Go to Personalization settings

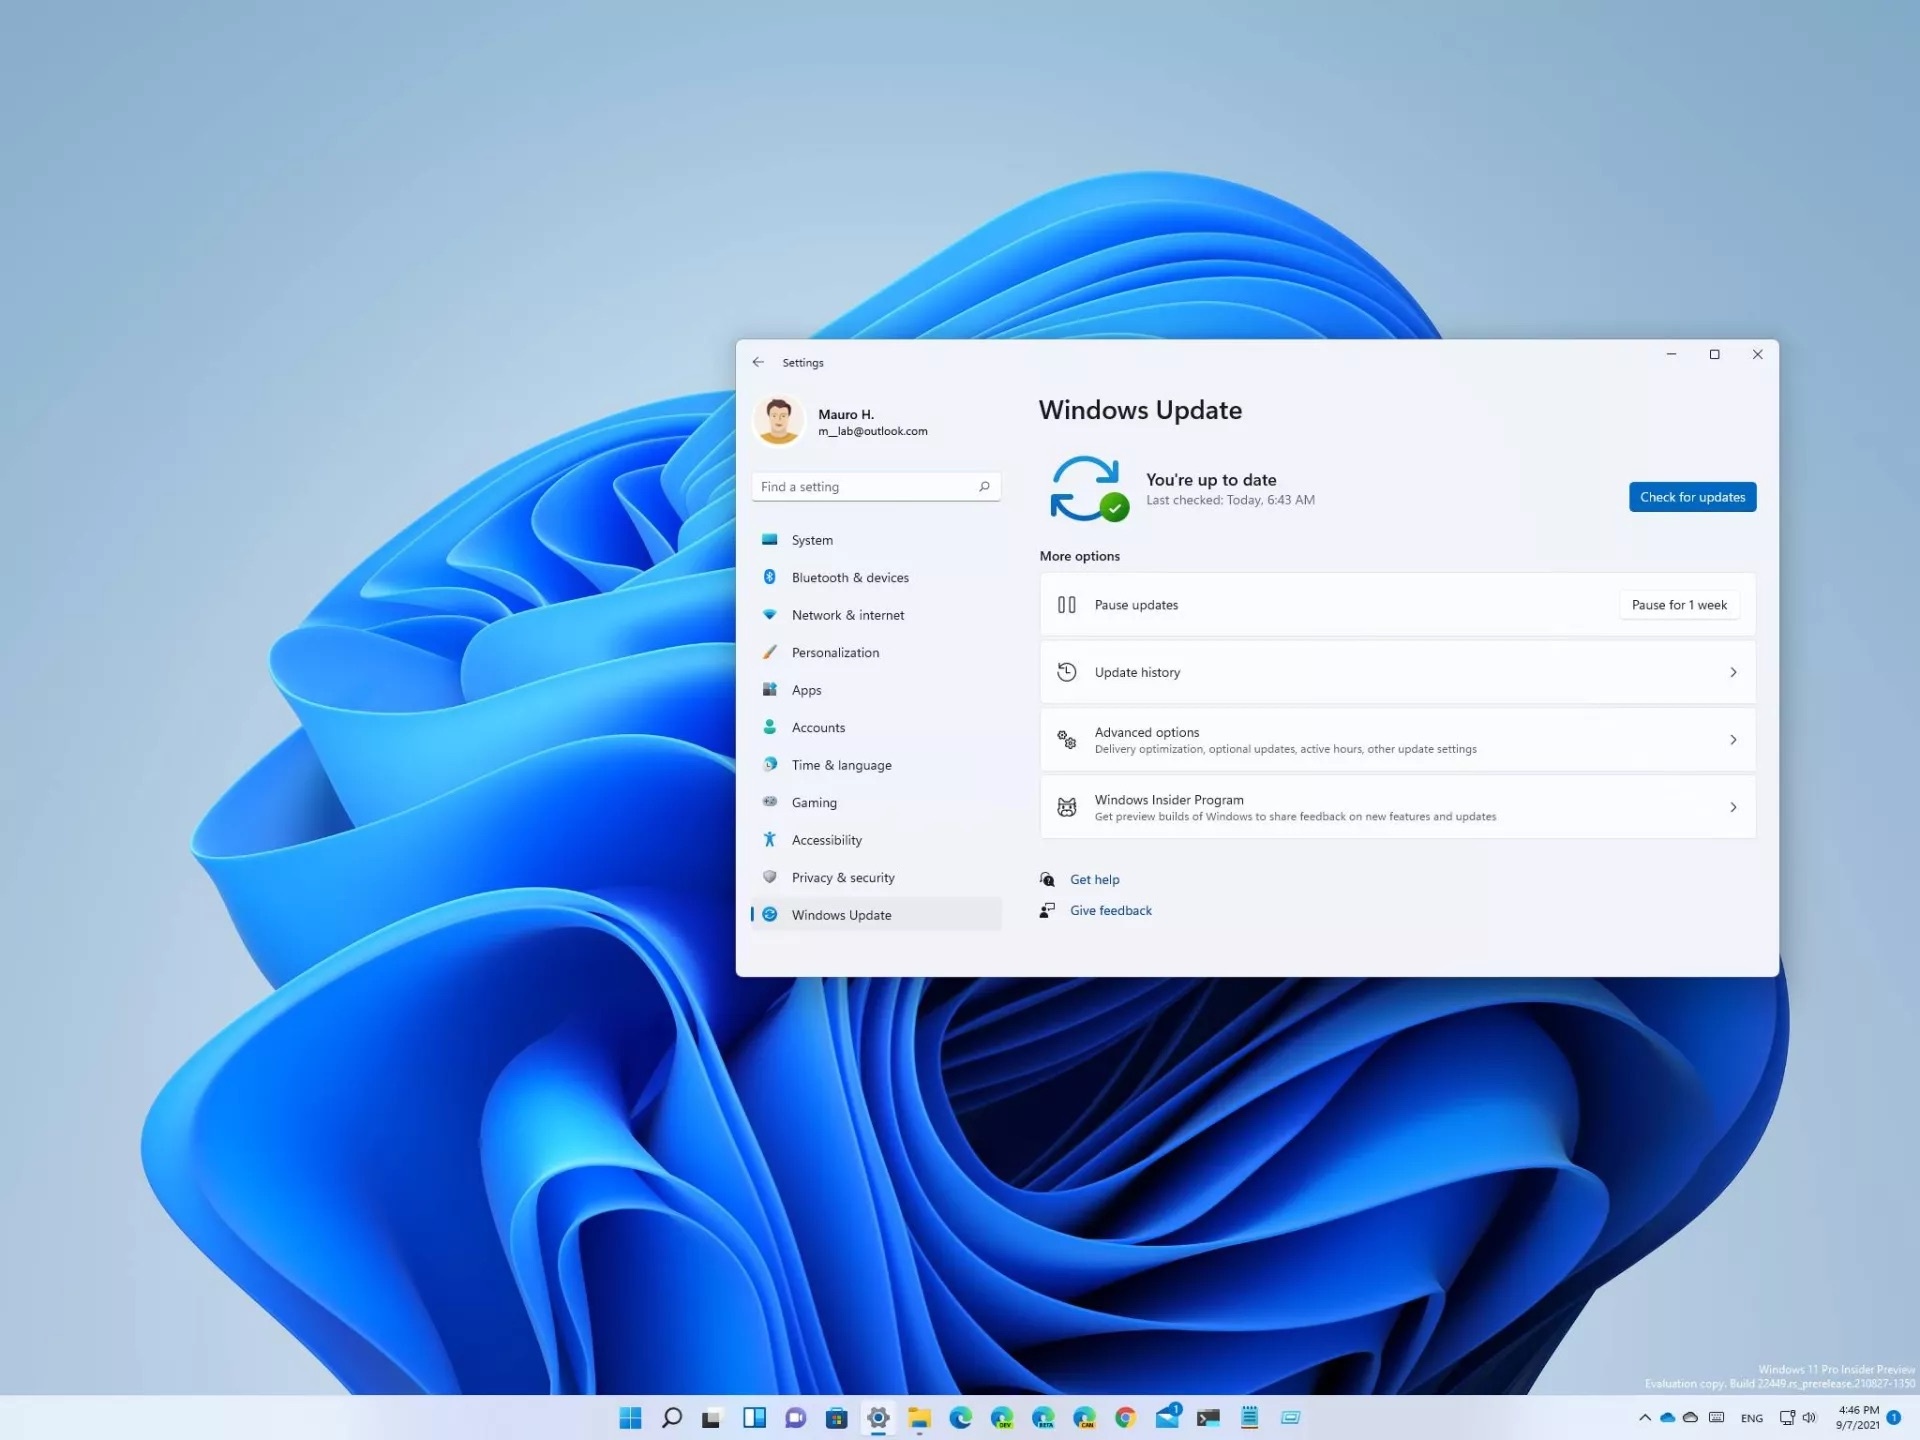pyautogui.click(x=835, y=653)
